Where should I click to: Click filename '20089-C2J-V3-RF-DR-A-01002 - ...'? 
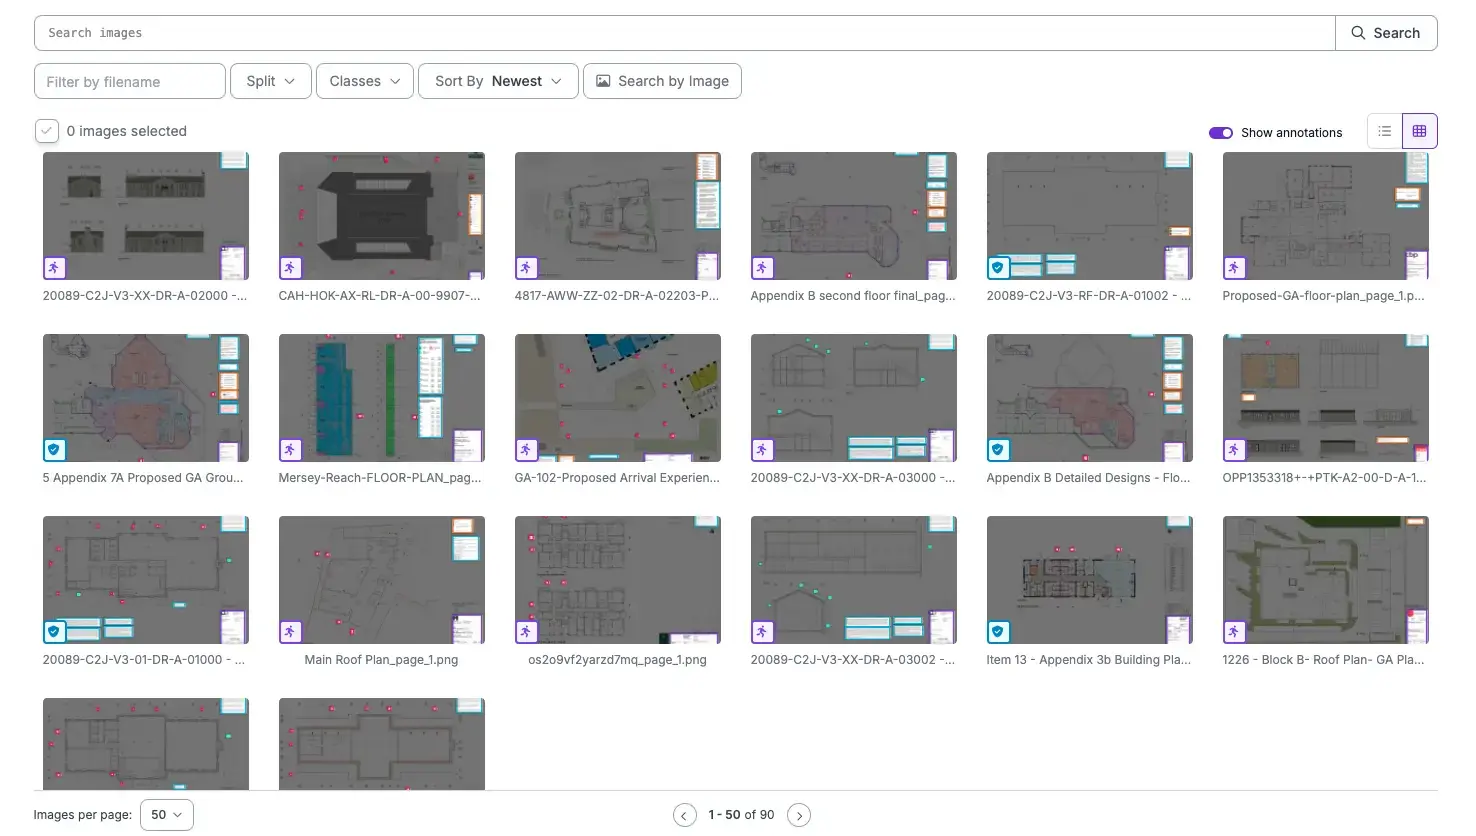click(x=1089, y=296)
